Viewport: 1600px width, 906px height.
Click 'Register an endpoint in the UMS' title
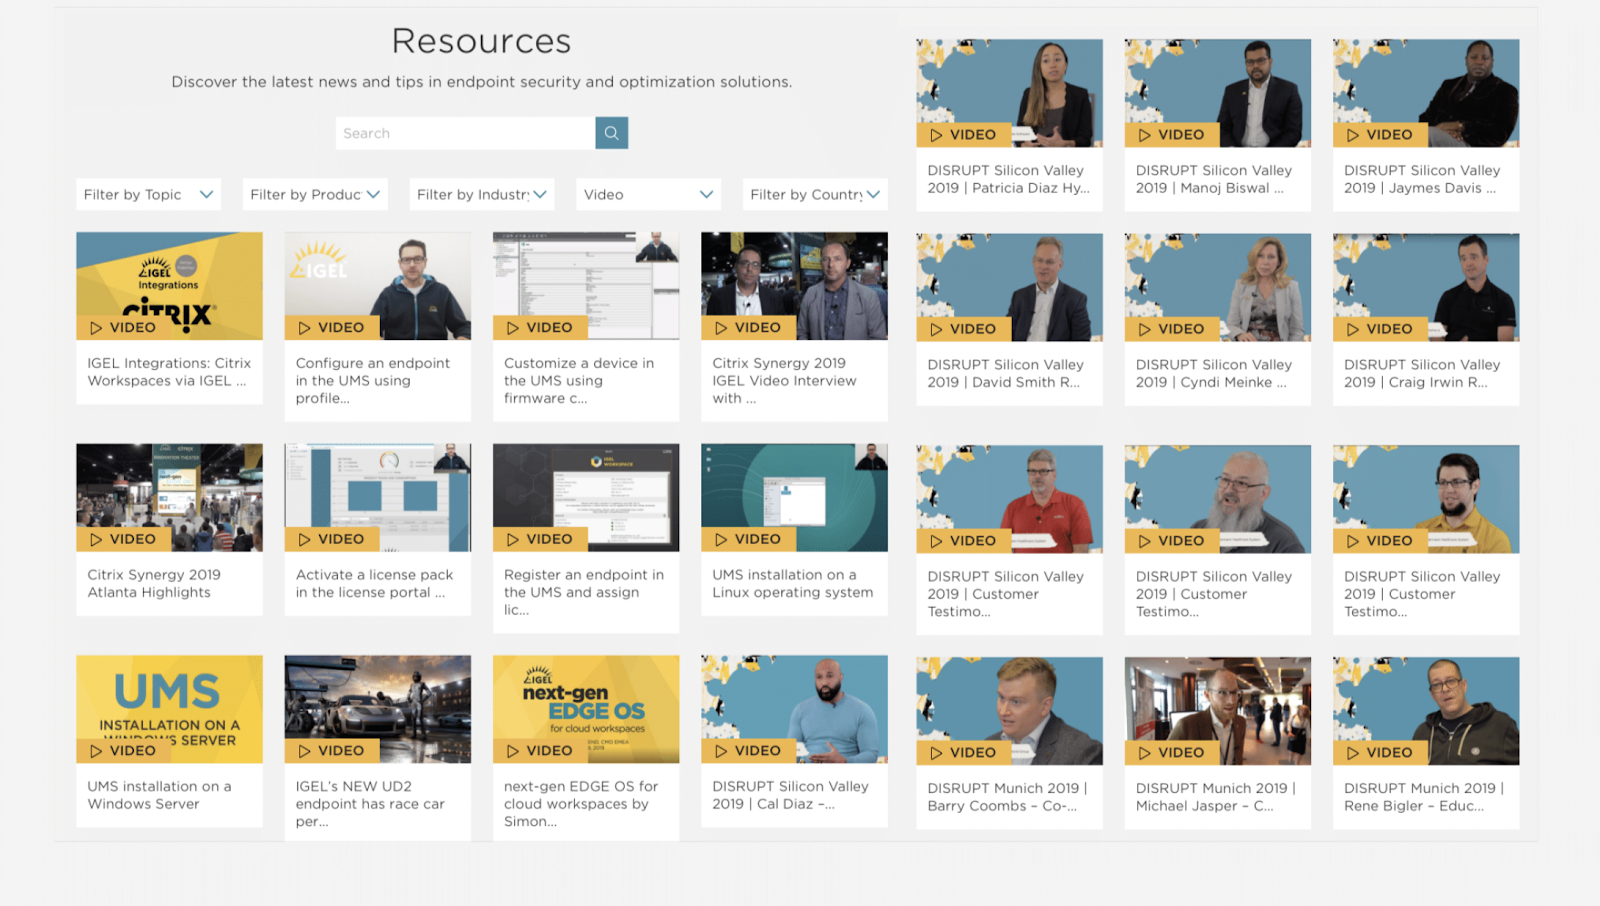[584, 592]
